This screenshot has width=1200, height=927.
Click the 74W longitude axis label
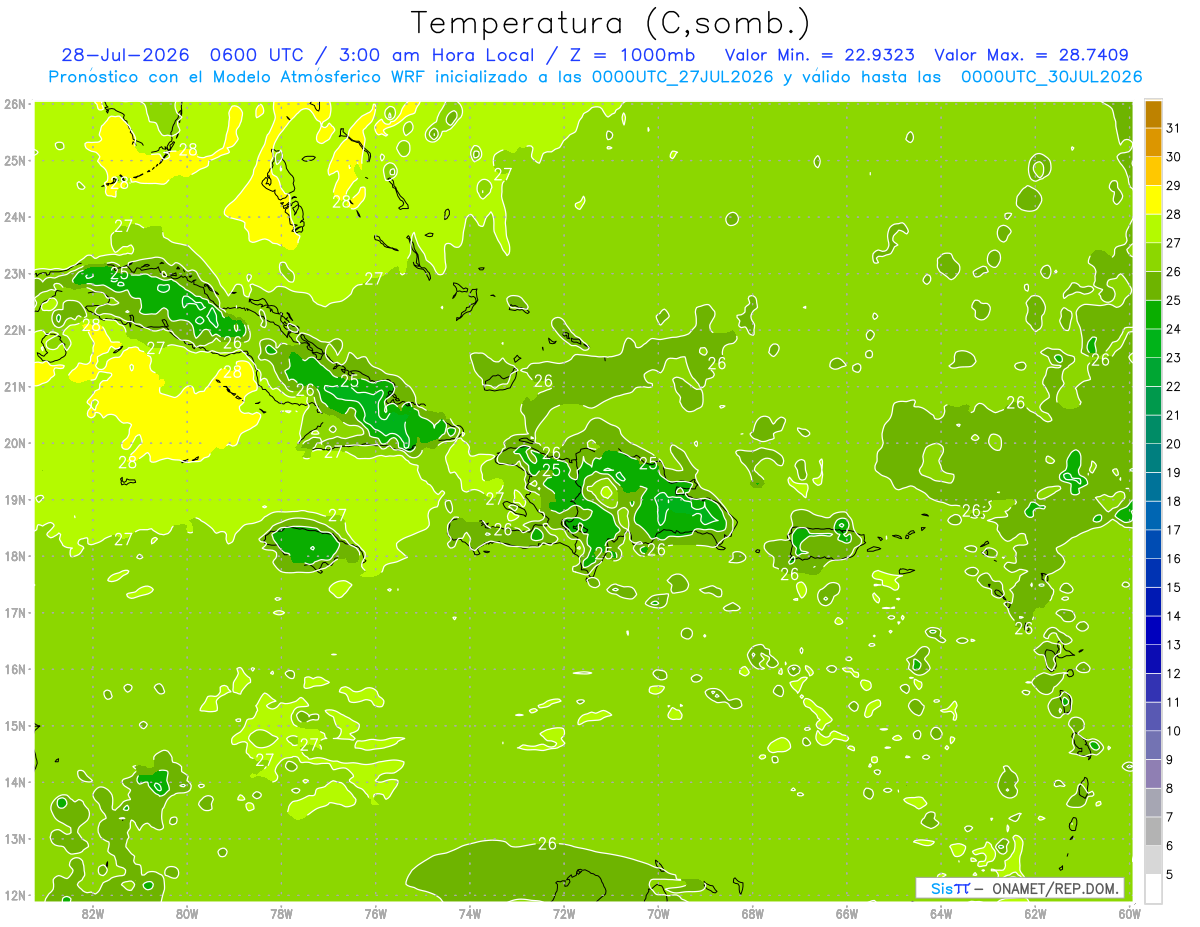pos(470,914)
